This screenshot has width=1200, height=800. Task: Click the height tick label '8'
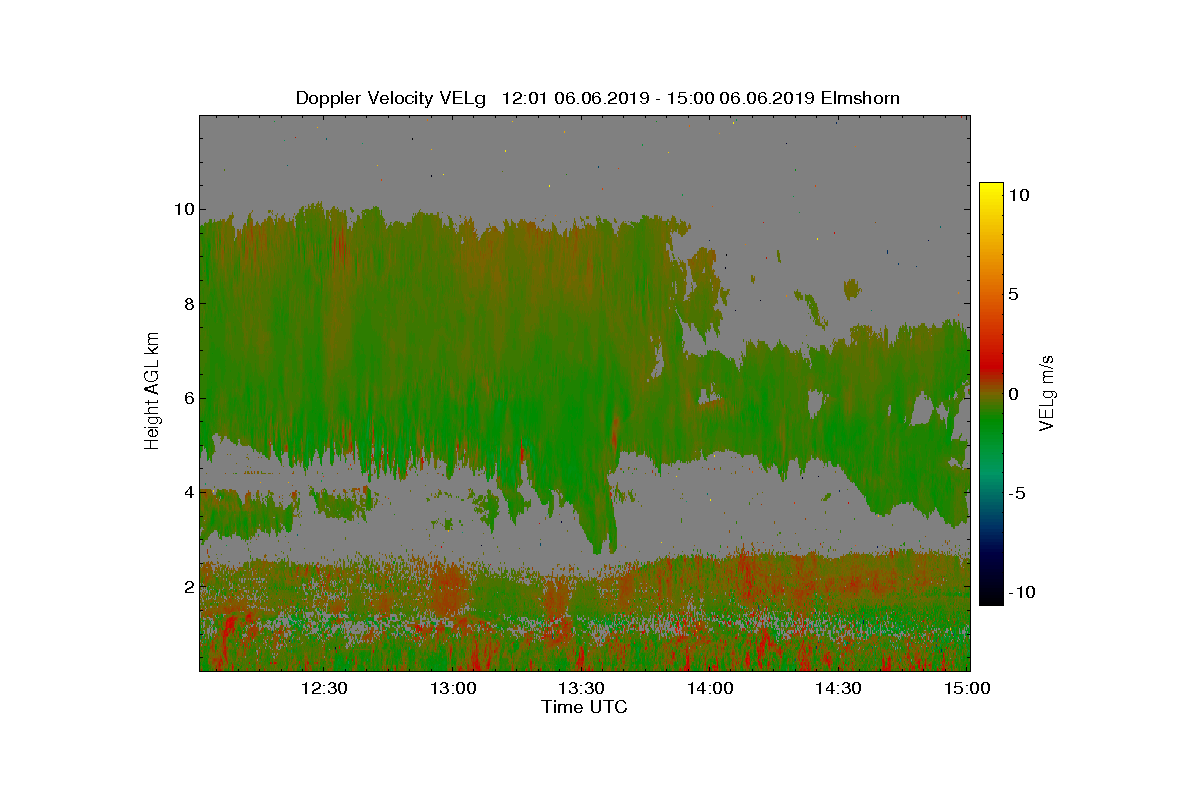pyautogui.click(x=187, y=304)
